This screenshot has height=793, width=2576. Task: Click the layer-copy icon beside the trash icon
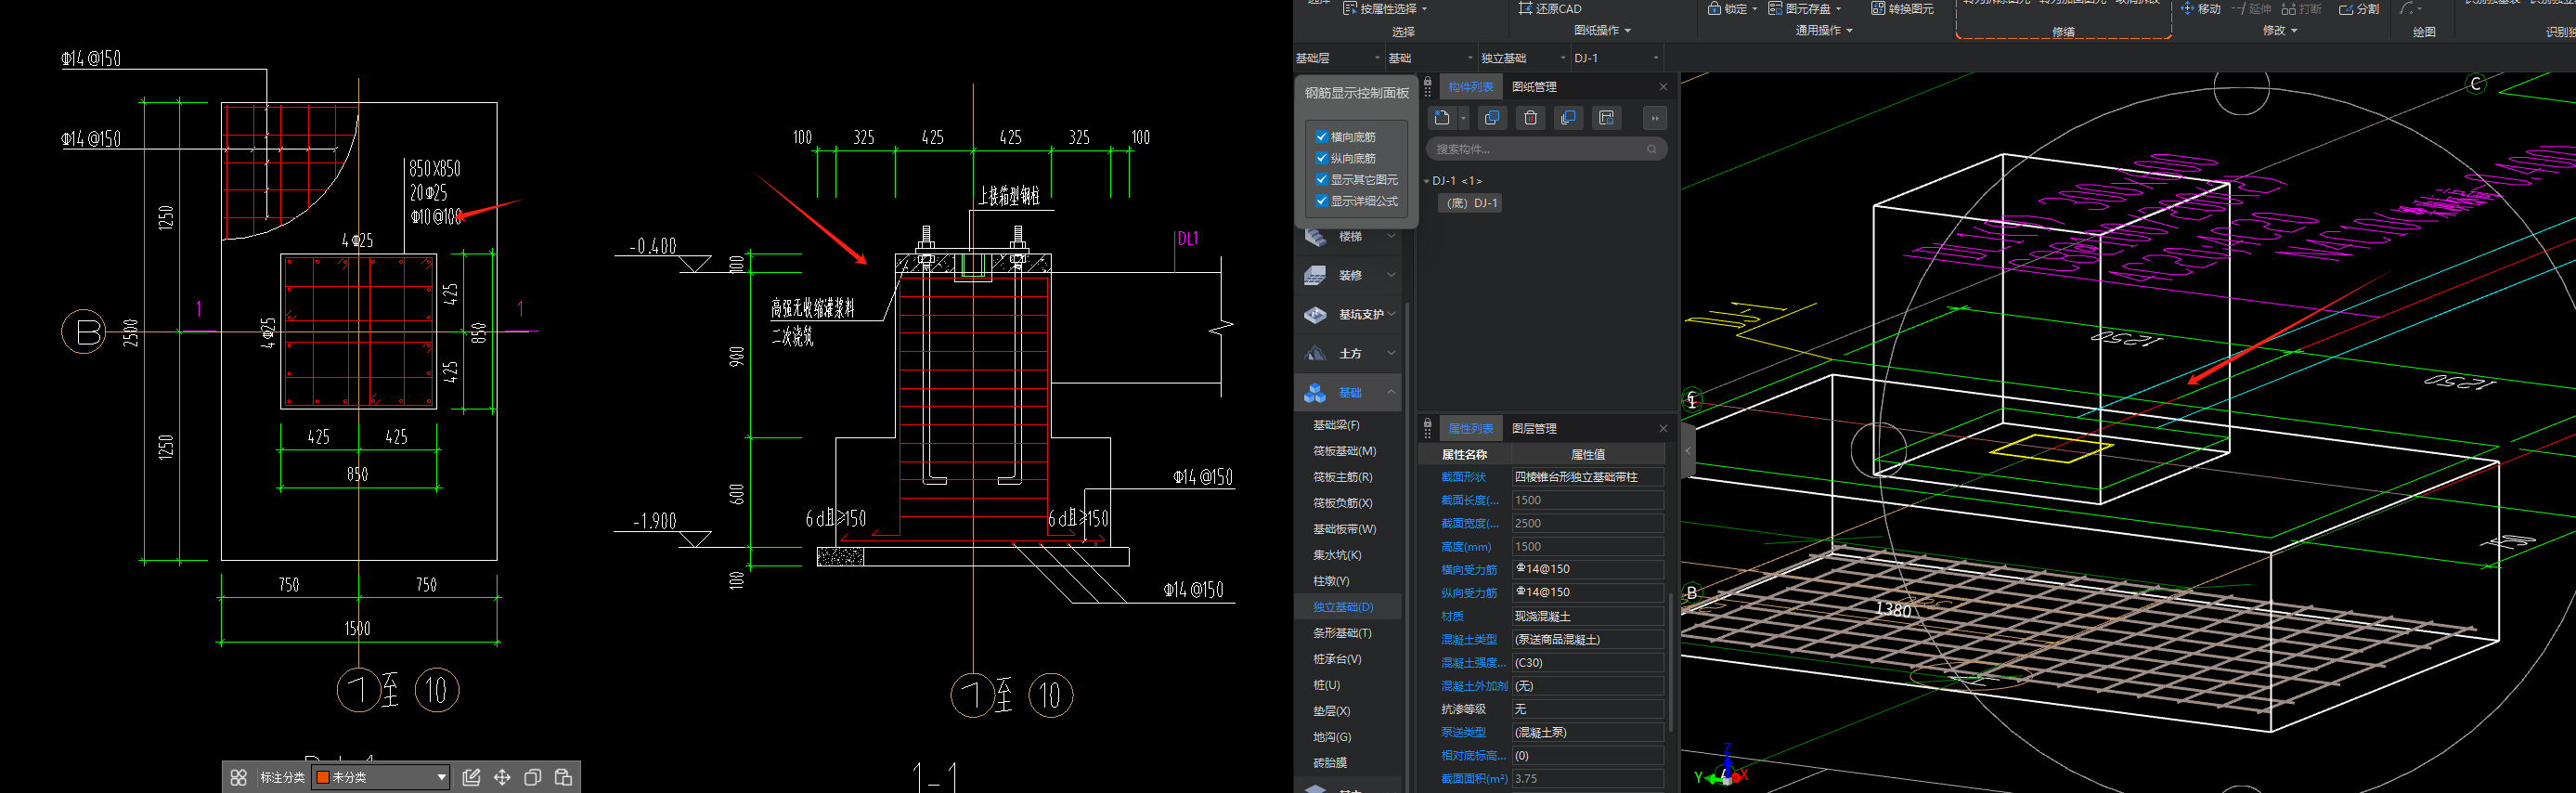[x=1568, y=118]
